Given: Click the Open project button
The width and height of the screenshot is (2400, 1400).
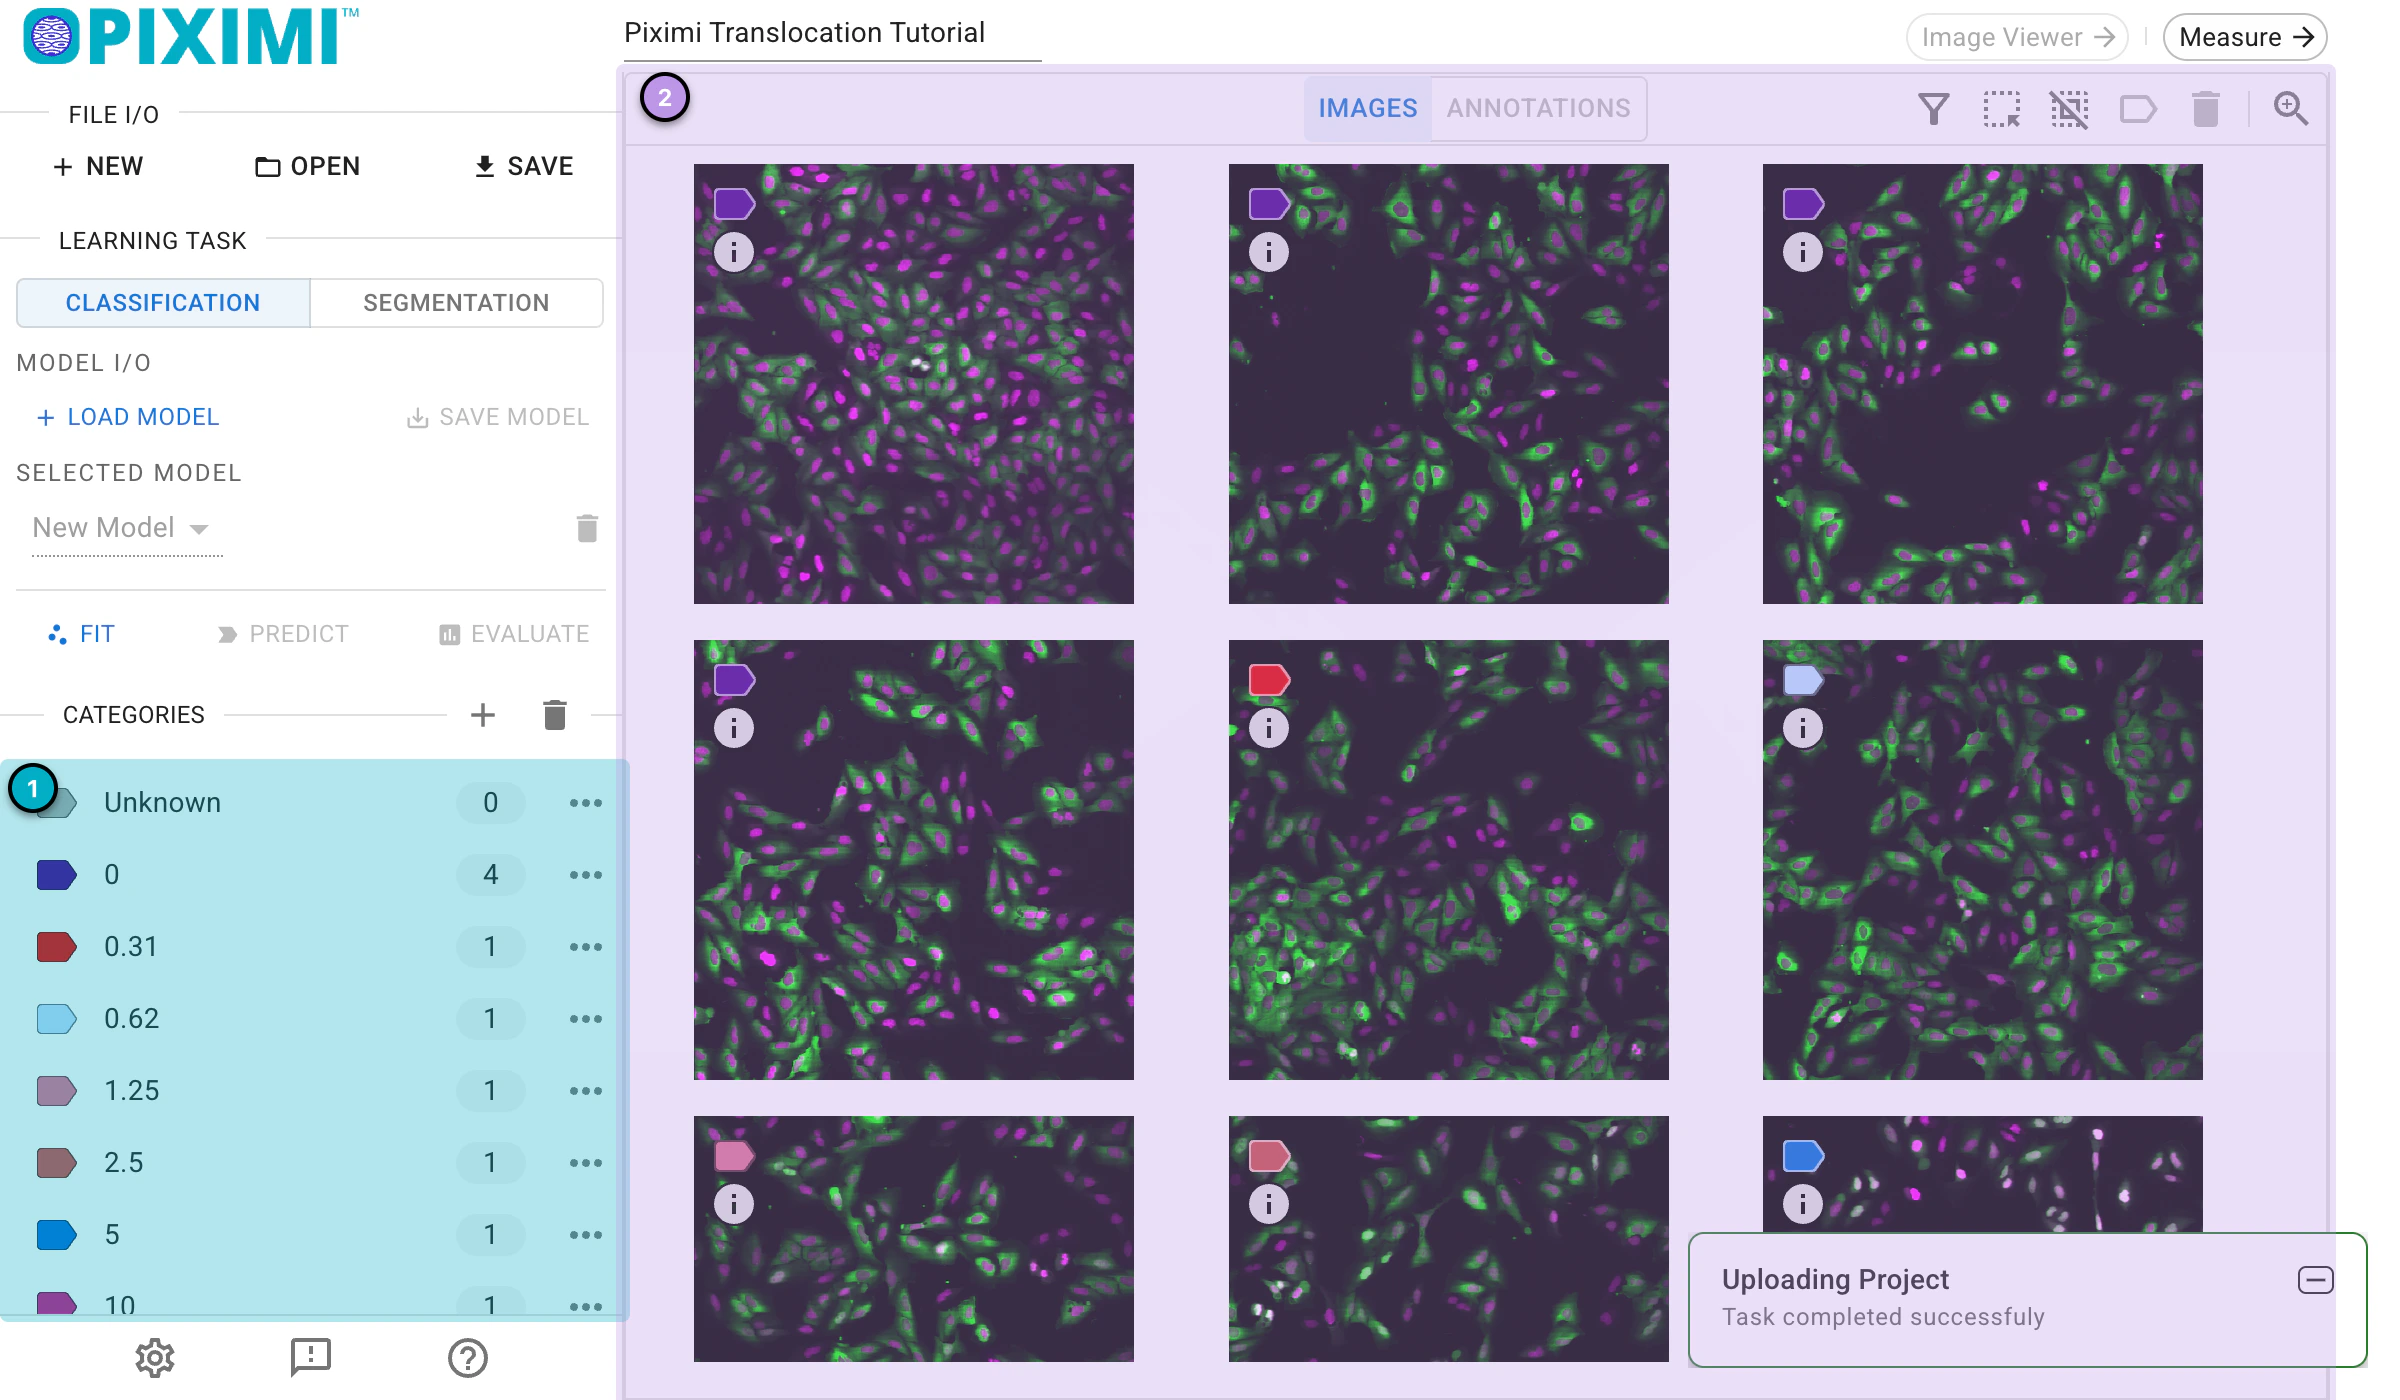Looking at the screenshot, I should click(x=308, y=166).
